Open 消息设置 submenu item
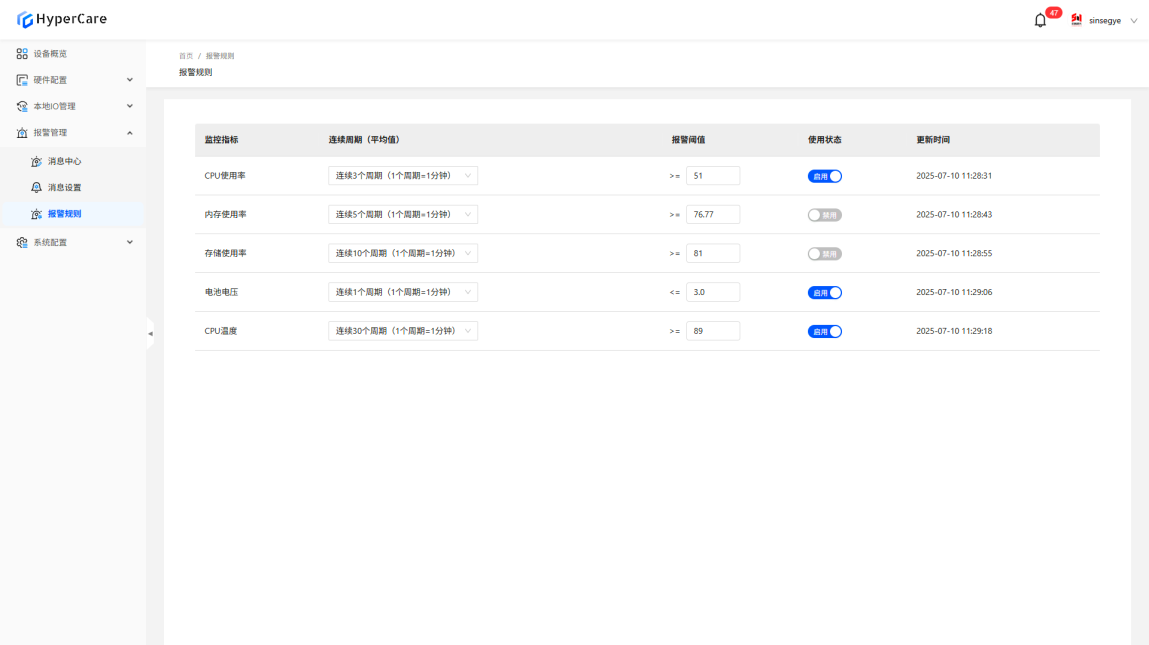Image resolution: width=1149 pixels, height=645 pixels. [x=73, y=188]
